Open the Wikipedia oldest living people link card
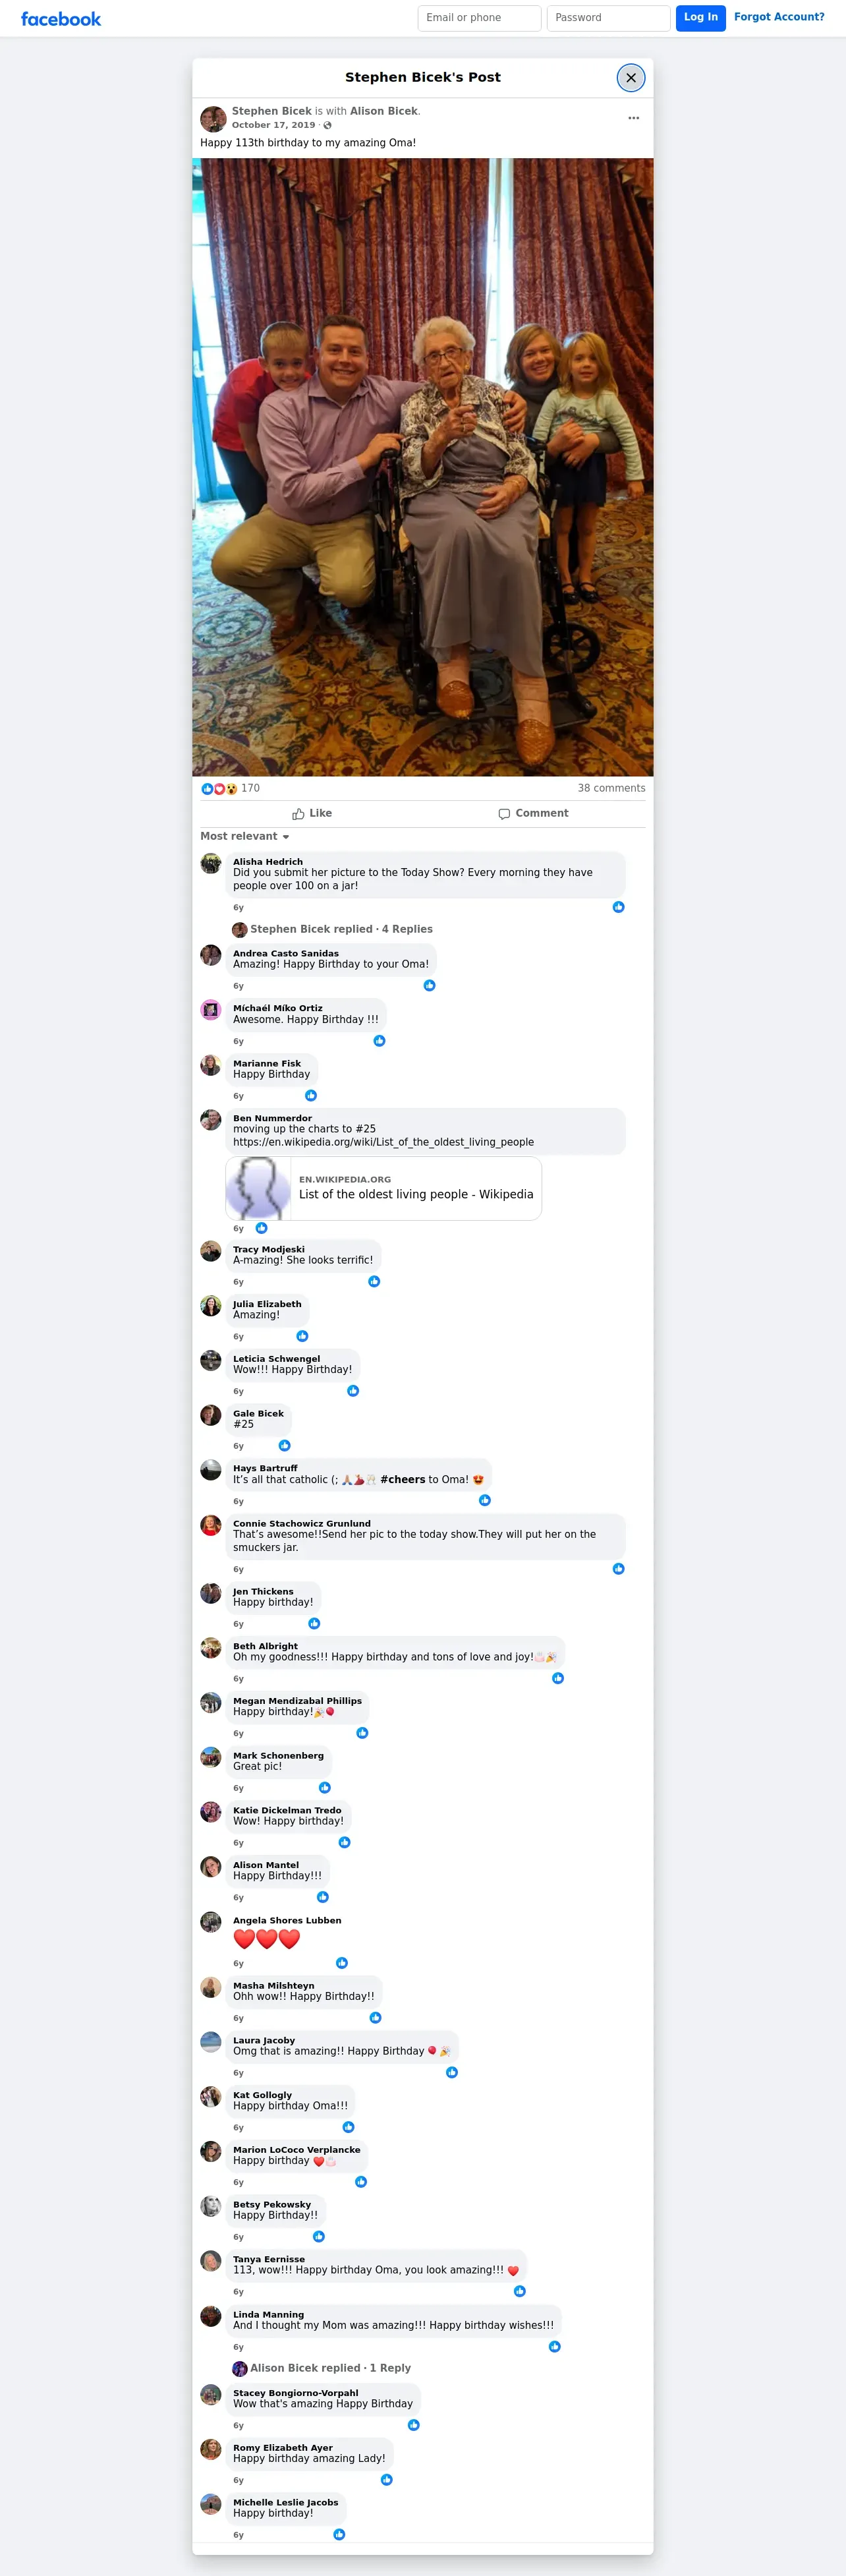Image resolution: width=846 pixels, height=2576 pixels. (x=384, y=1189)
